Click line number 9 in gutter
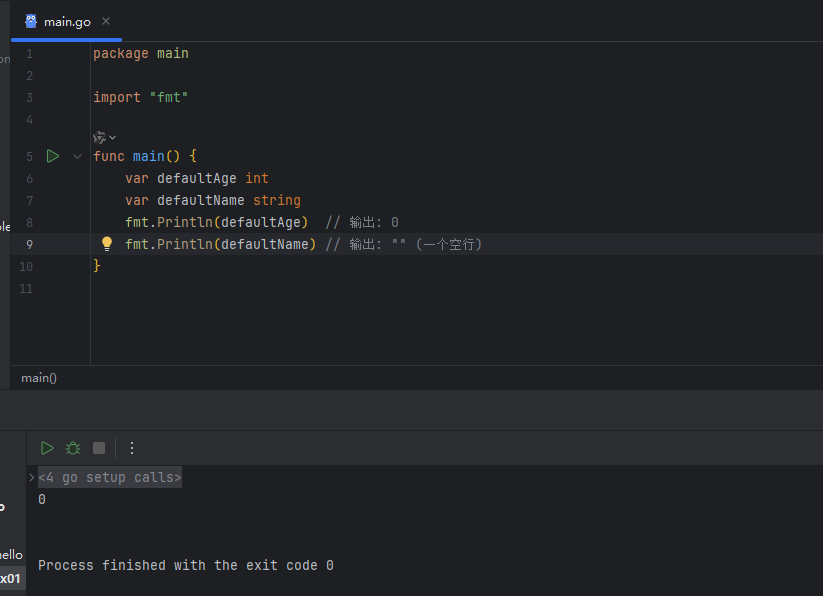This screenshot has height=596, width=823. (29, 244)
